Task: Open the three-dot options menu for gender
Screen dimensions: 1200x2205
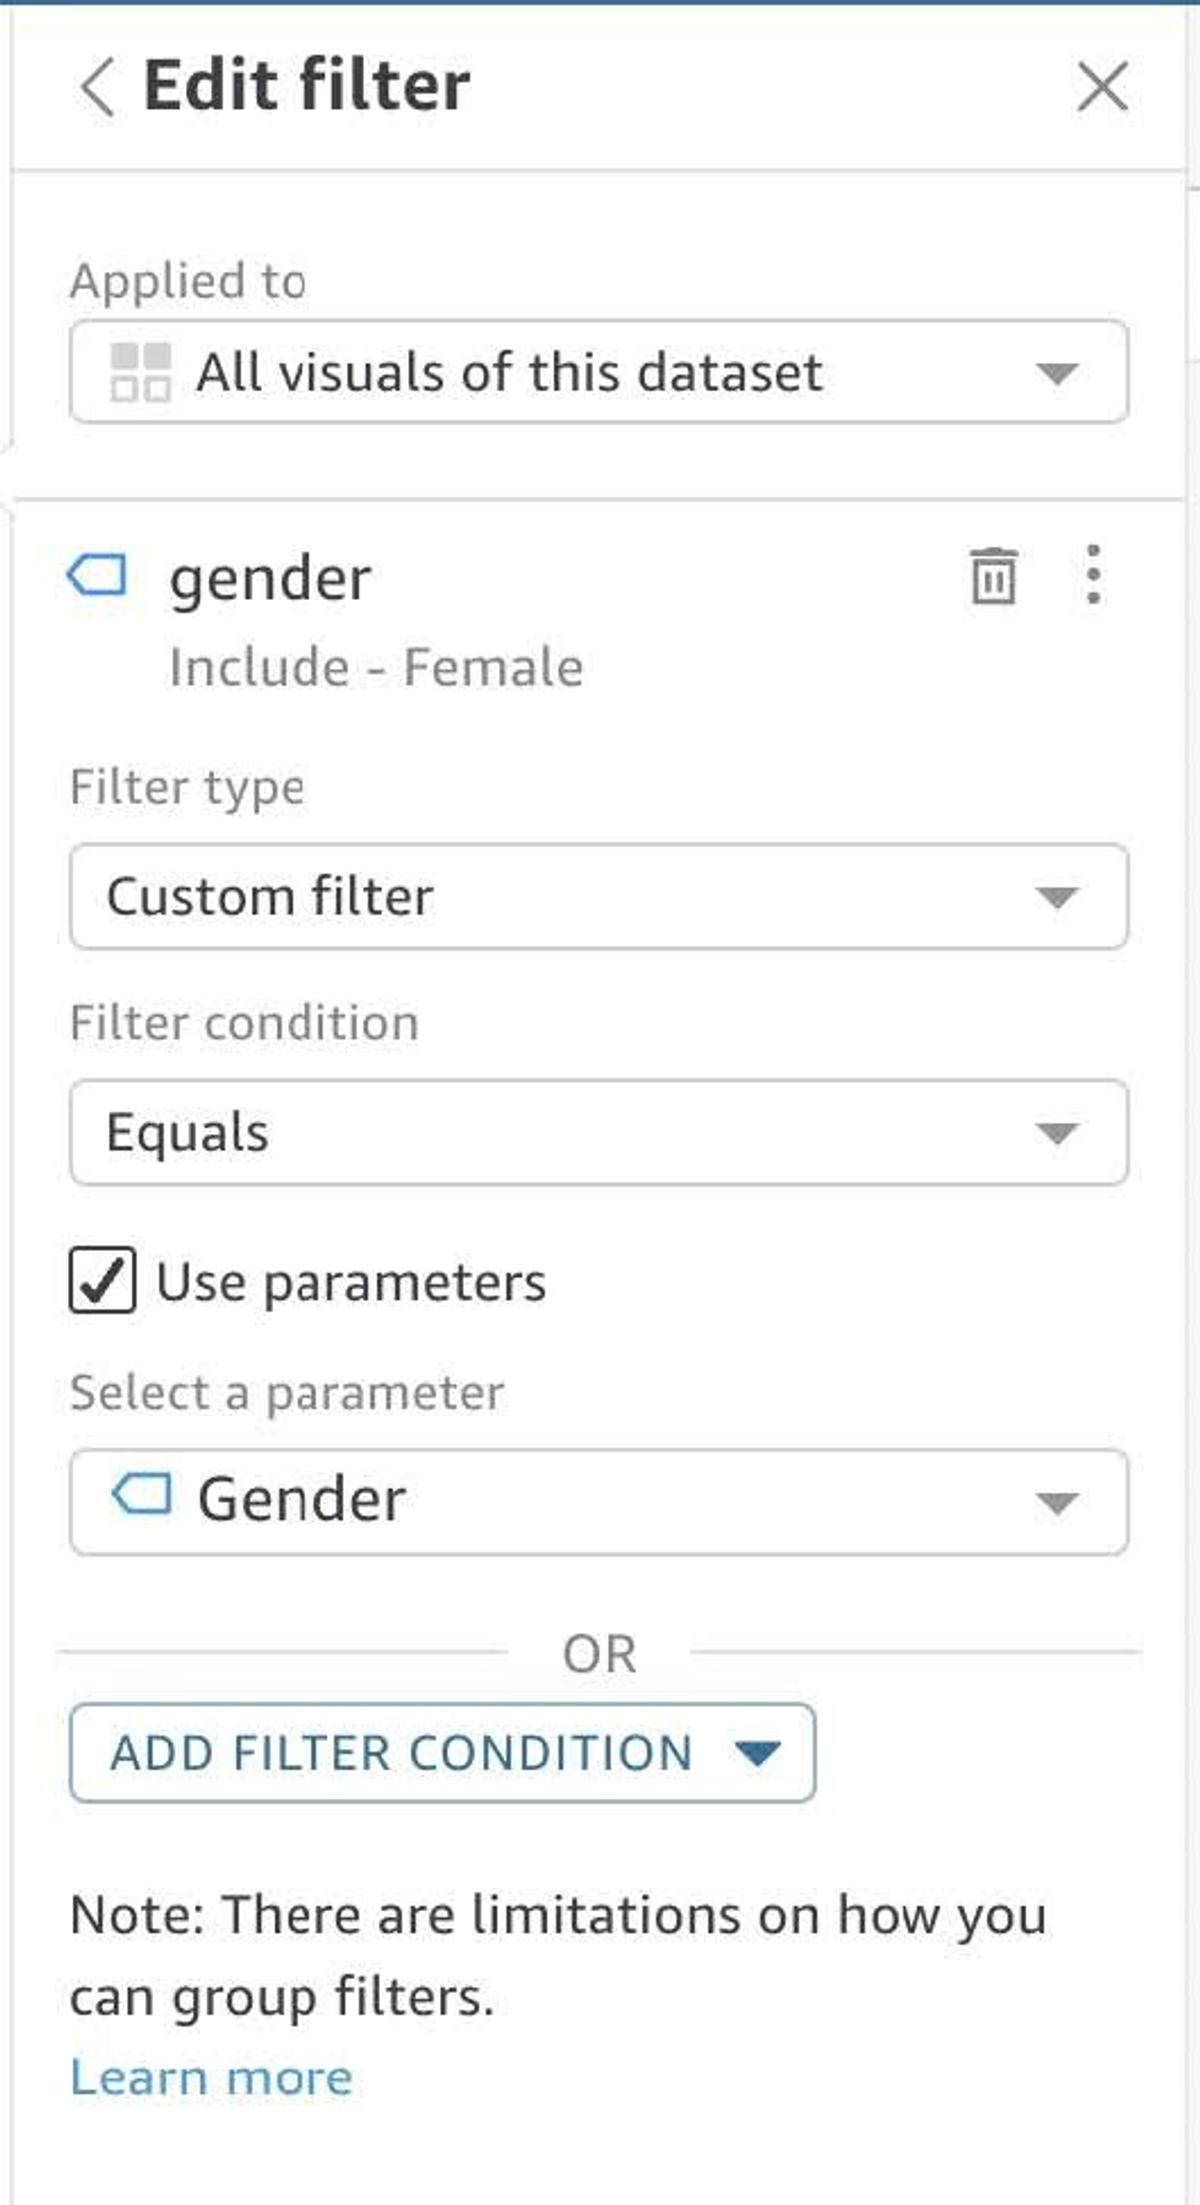Action: click(x=1093, y=575)
